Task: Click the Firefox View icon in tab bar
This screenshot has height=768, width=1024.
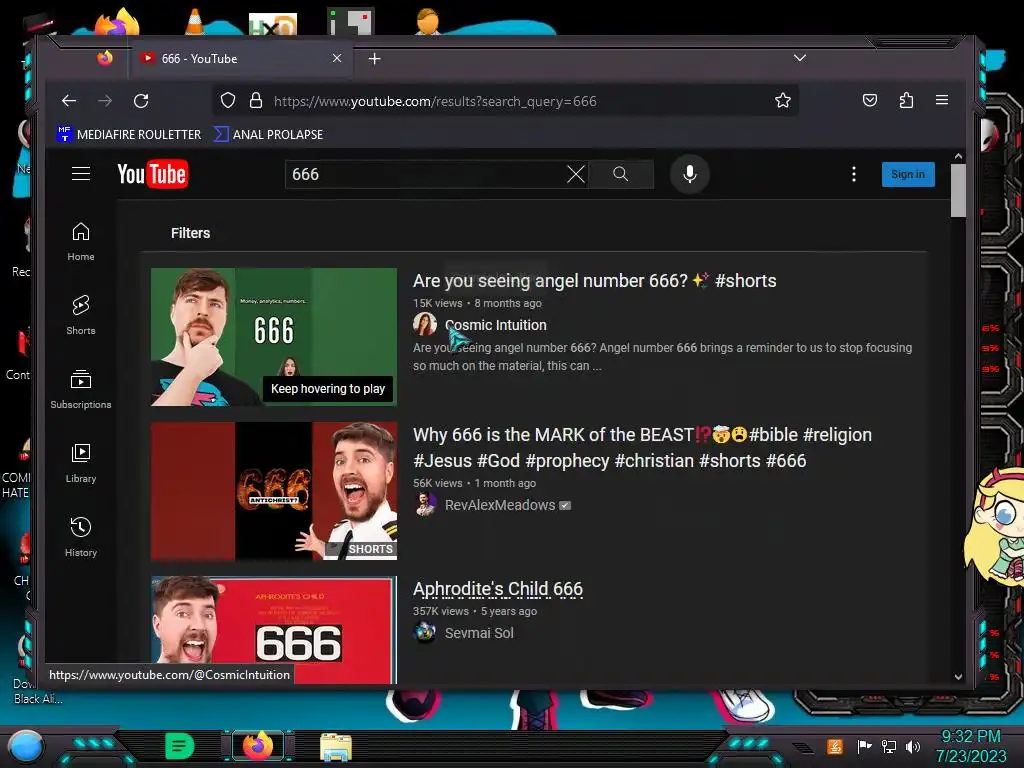Action: (x=104, y=58)
